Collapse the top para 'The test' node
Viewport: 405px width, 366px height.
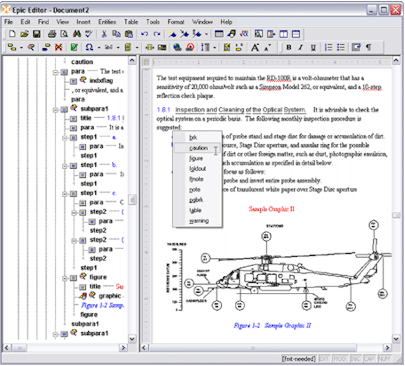click(56, 72)
